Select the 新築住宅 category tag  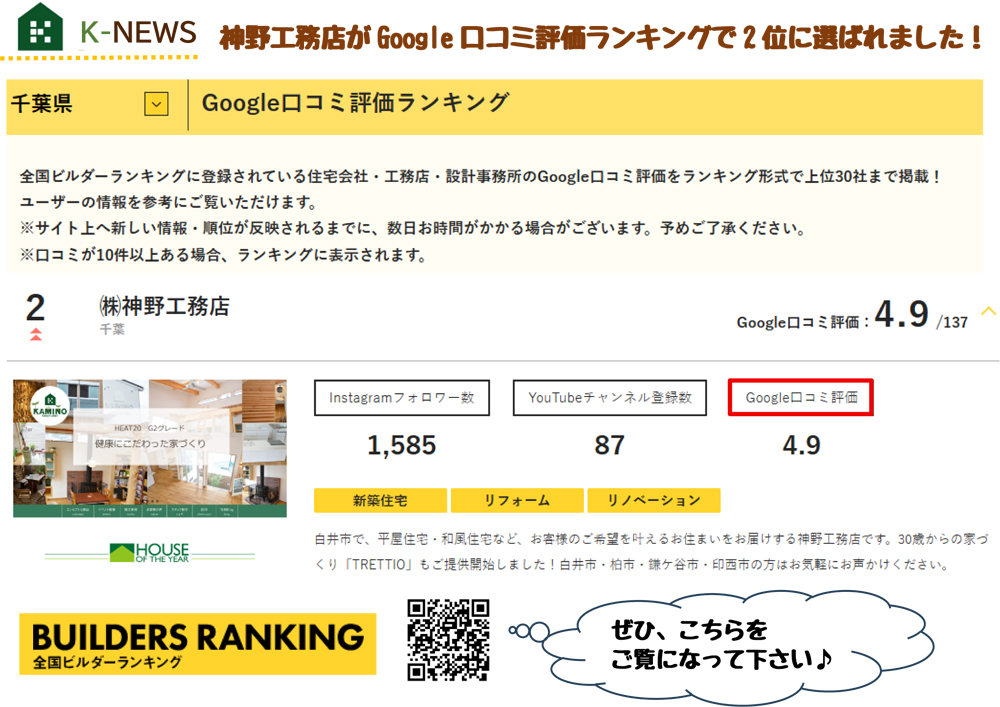coord(382,500)
